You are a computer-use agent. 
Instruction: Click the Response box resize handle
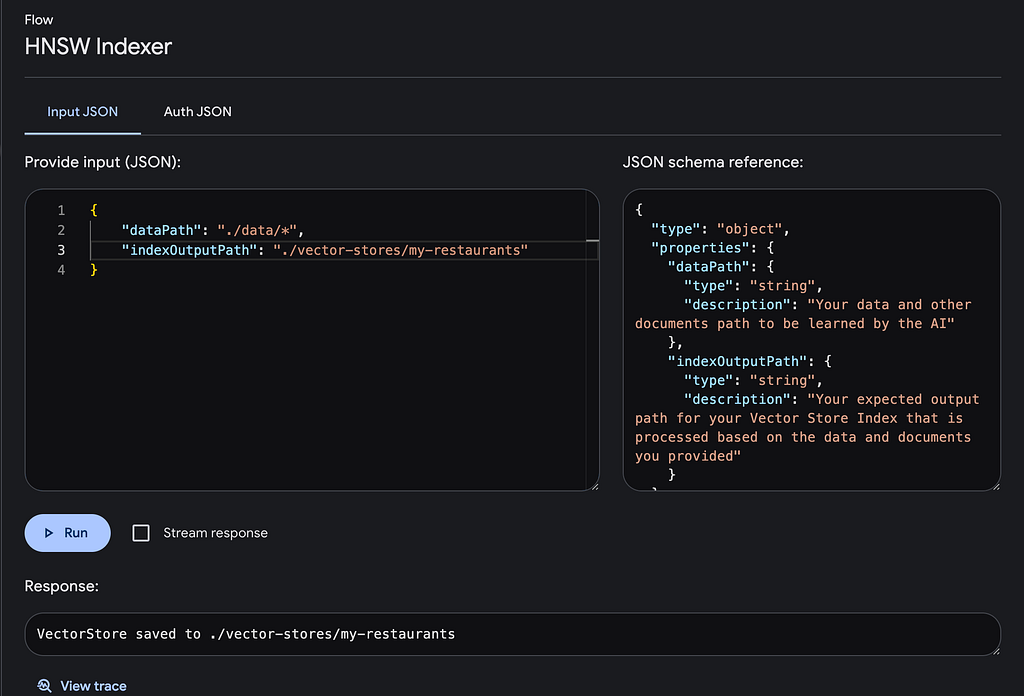point(995,650)
